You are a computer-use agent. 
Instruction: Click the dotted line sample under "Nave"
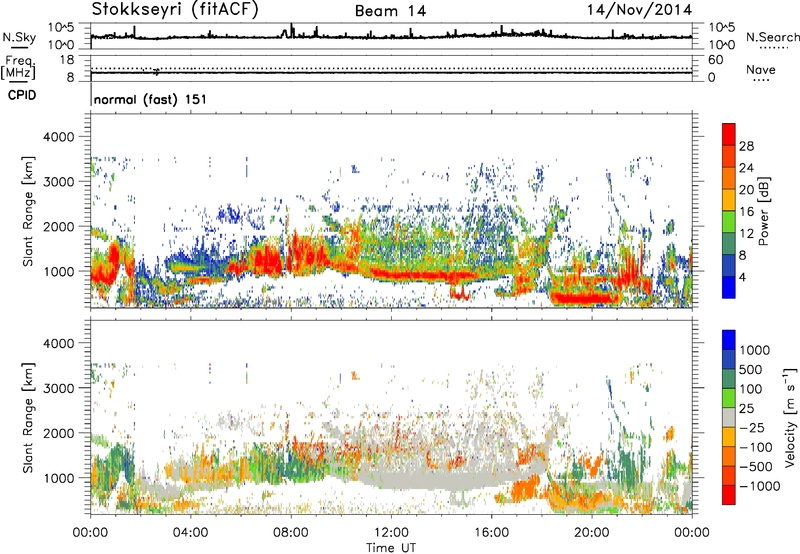(761, 81)
